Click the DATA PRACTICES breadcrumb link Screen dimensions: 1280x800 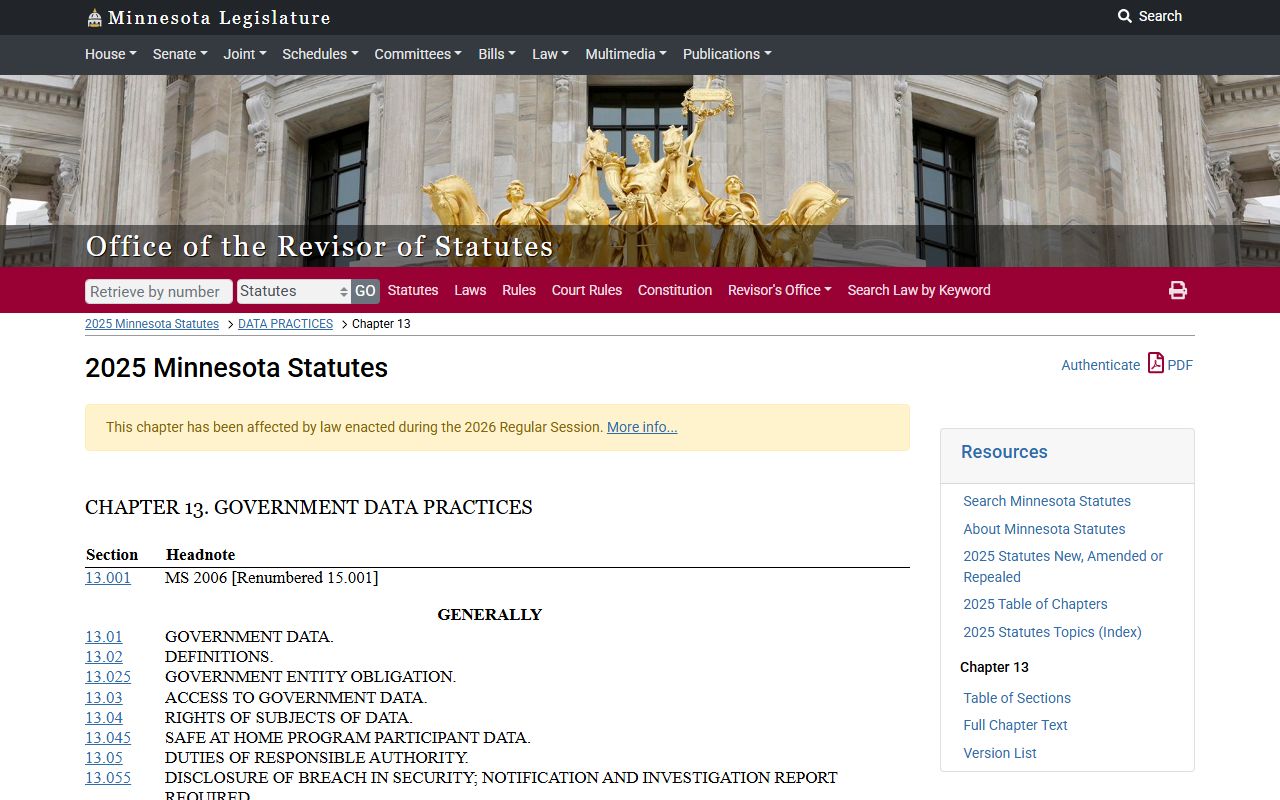pyautogui.click(x=285, y=324)
